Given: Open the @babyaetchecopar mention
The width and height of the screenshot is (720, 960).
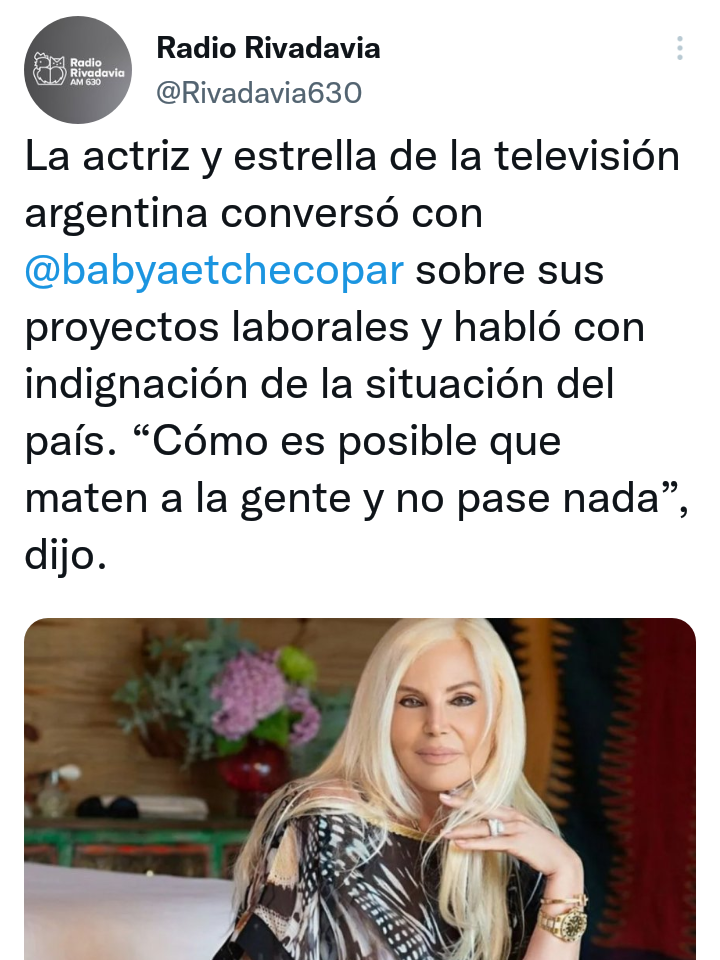Looking at the screenshot, I should (x=214, y=270).
